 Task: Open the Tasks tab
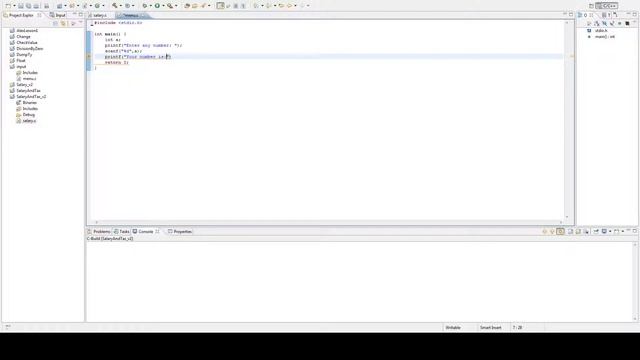point(122,231)
